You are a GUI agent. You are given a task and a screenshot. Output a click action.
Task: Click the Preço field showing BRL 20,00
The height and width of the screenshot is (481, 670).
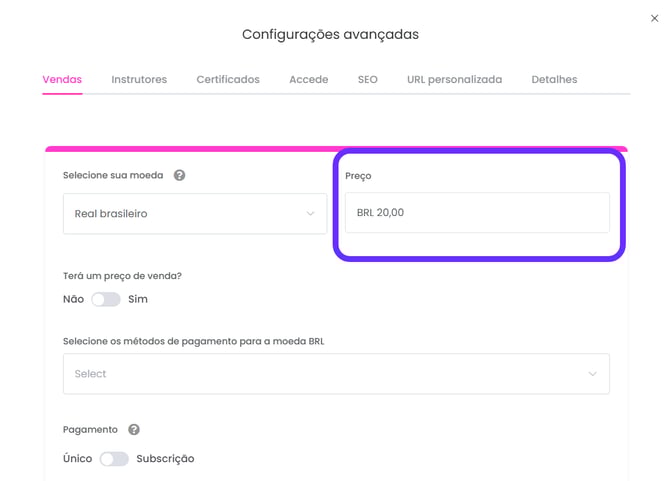477,213
